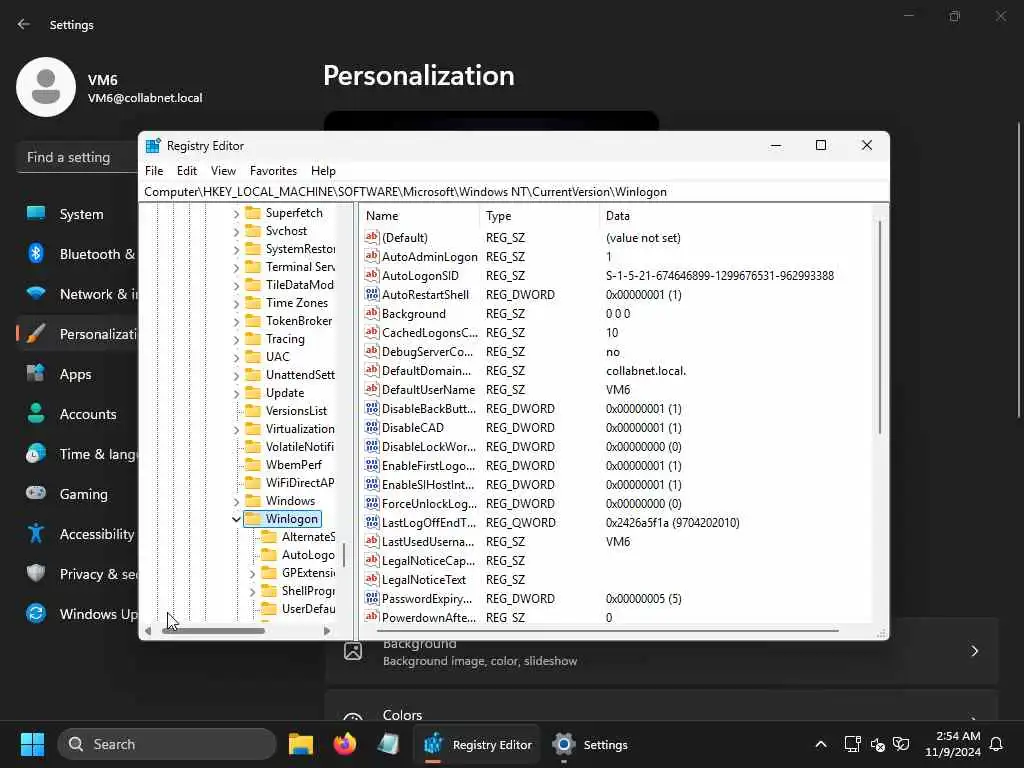Expand the Superfetch tree node

point(236,214)
